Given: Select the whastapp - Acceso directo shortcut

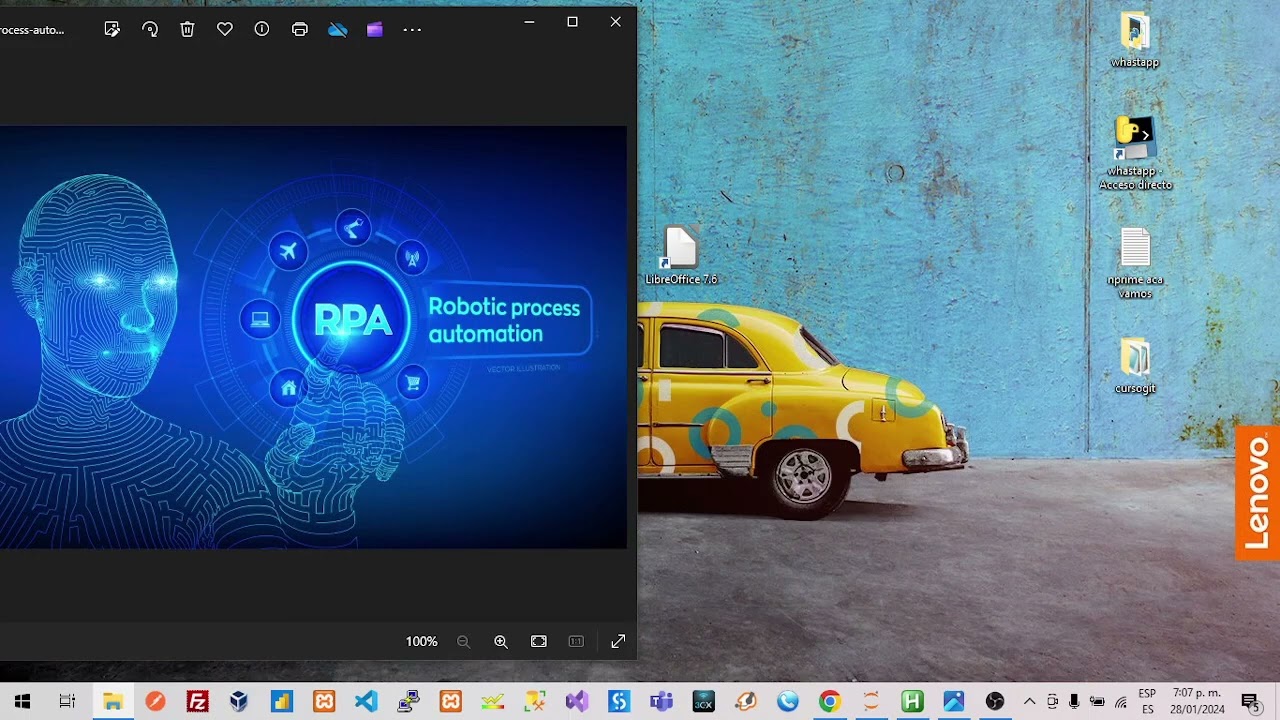Looking at the screenshot, I should [1135, 154].
